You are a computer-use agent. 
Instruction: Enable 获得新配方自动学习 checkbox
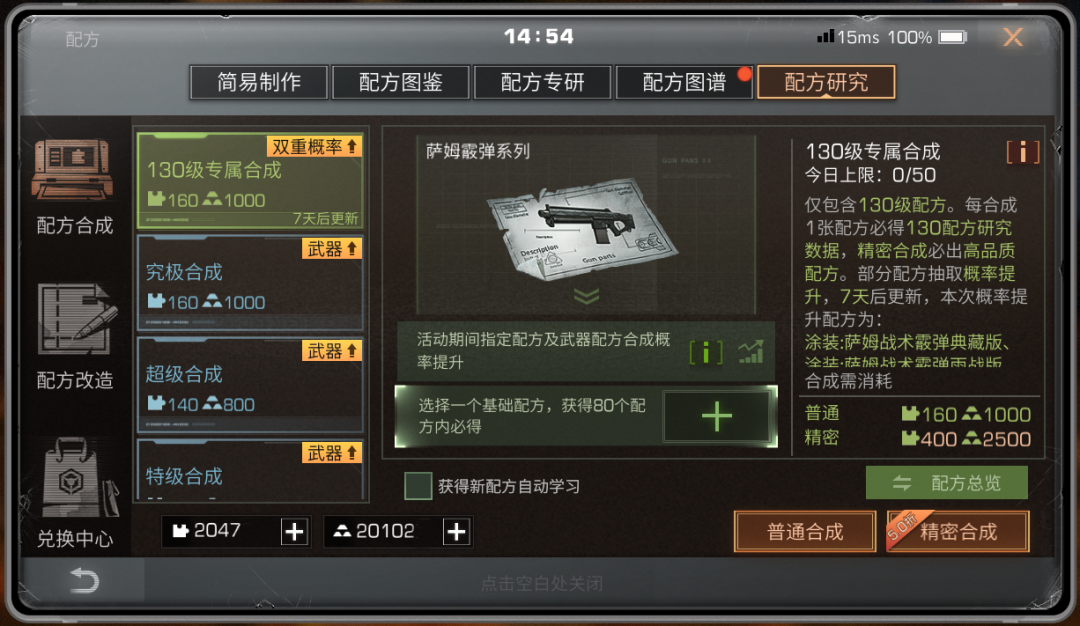click(x=418, y=486)
